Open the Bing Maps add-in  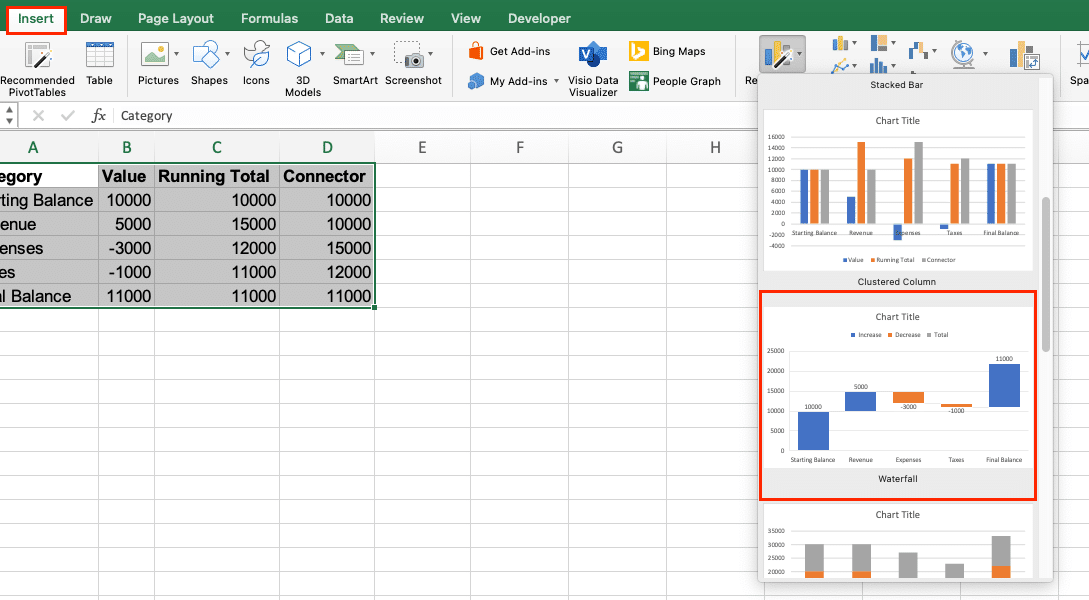point(667,51)
